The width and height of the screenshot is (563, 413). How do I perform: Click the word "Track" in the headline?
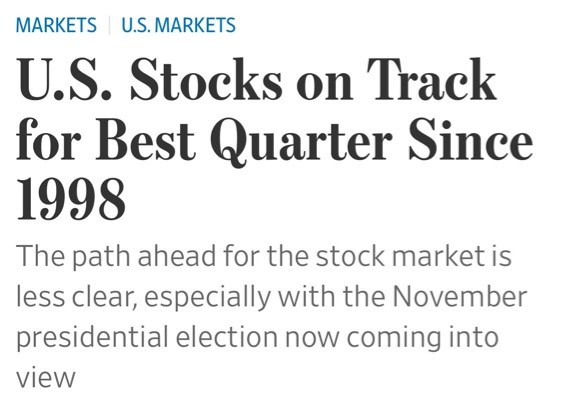coord(432,79)
